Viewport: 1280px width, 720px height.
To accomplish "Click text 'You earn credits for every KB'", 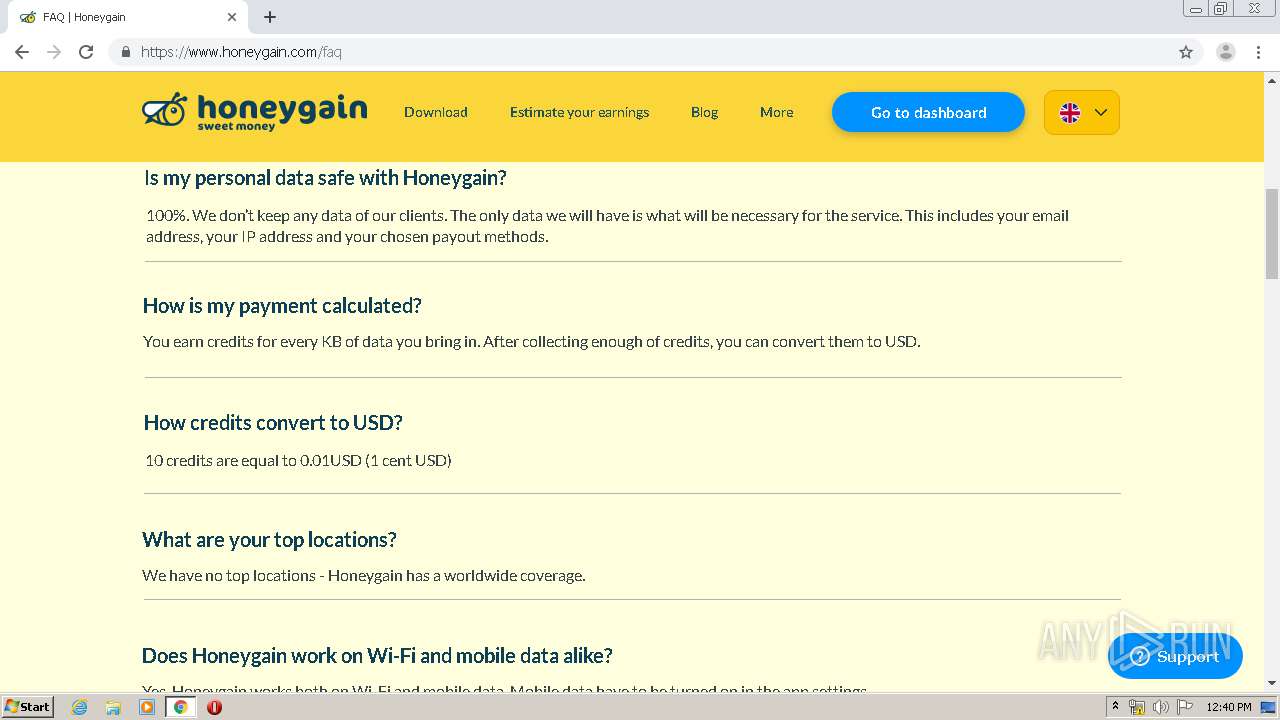I will click(x=243, y=342).
